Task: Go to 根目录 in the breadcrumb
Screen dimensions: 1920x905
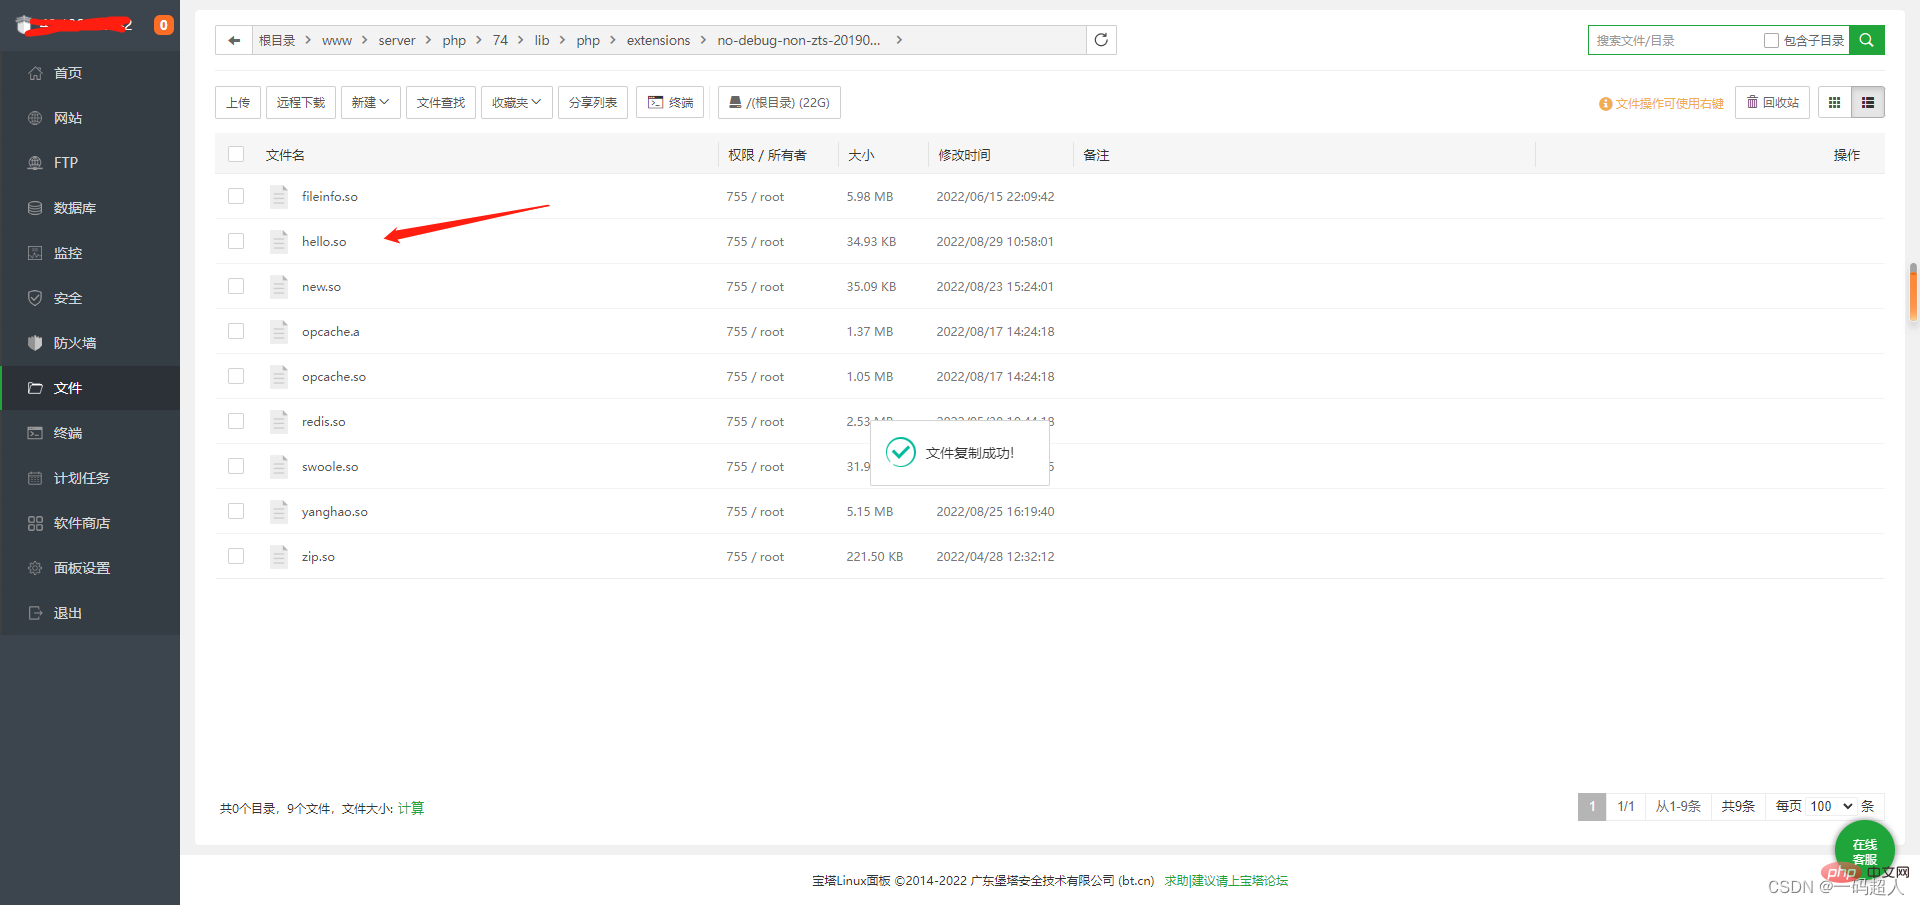Action: pyautogui.click(x=277, y=40)
